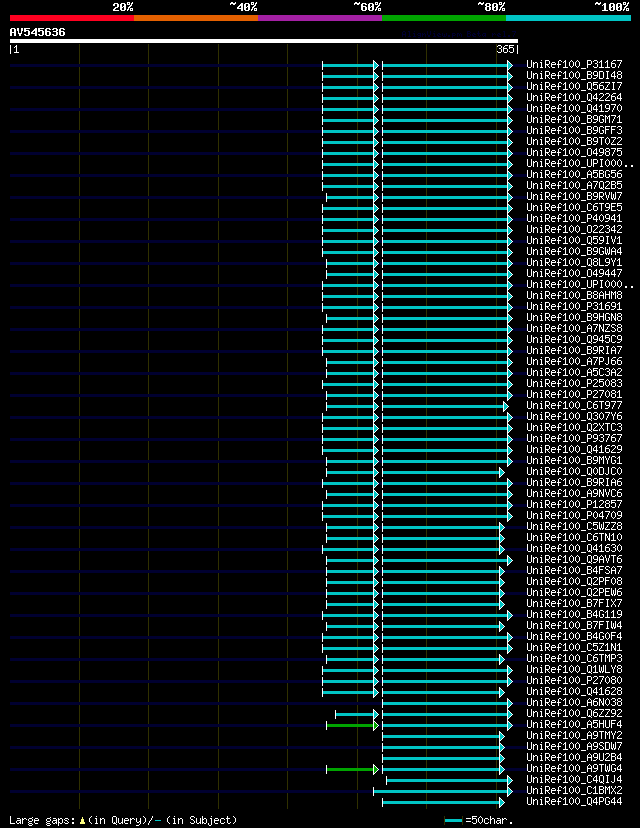Select hit label UniRef100_C4QIJ4
The image size is (640, 828).
click(574, 779)
